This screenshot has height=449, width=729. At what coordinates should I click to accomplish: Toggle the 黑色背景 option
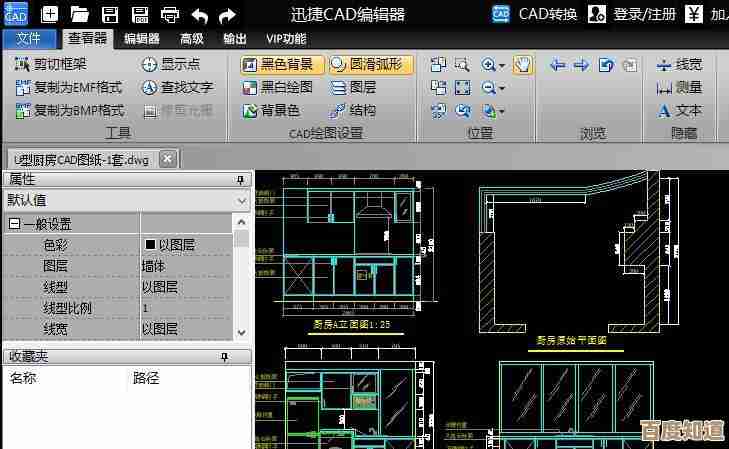[282, 64]
